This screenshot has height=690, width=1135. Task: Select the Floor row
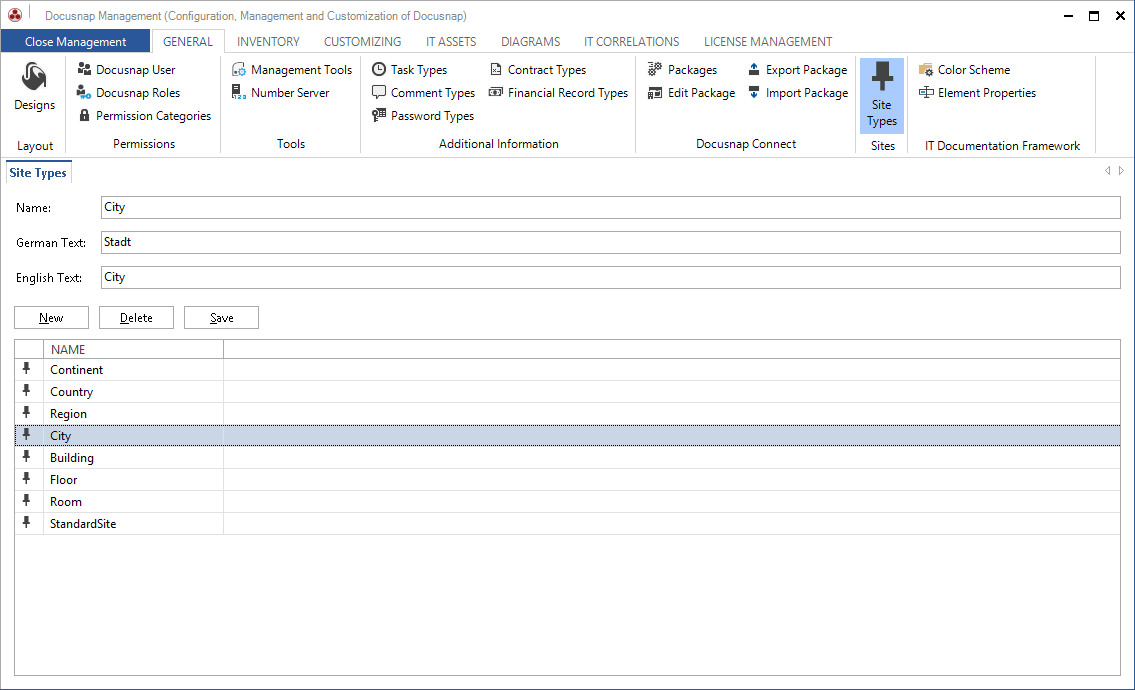tap(568, 479)
